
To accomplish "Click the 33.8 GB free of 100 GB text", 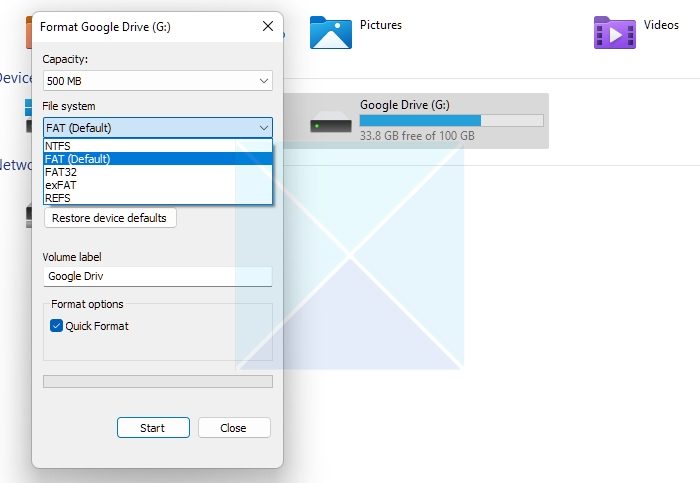I will tap(417, 136).
